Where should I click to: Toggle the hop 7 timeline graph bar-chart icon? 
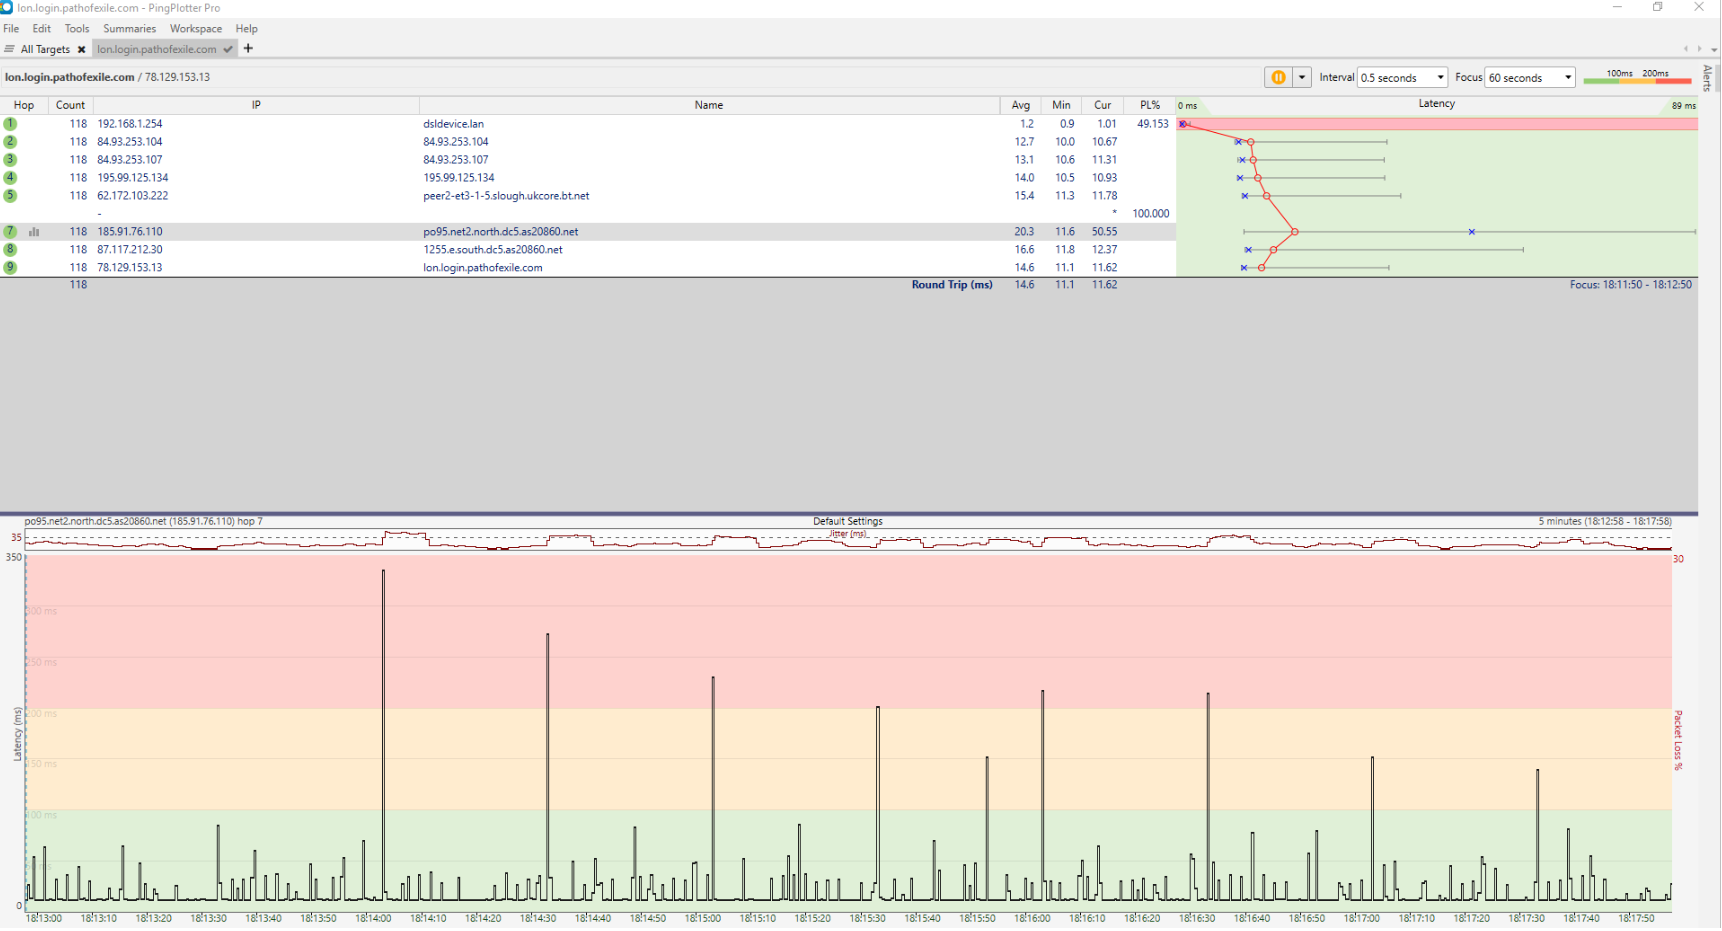click(x=34, y=232)
